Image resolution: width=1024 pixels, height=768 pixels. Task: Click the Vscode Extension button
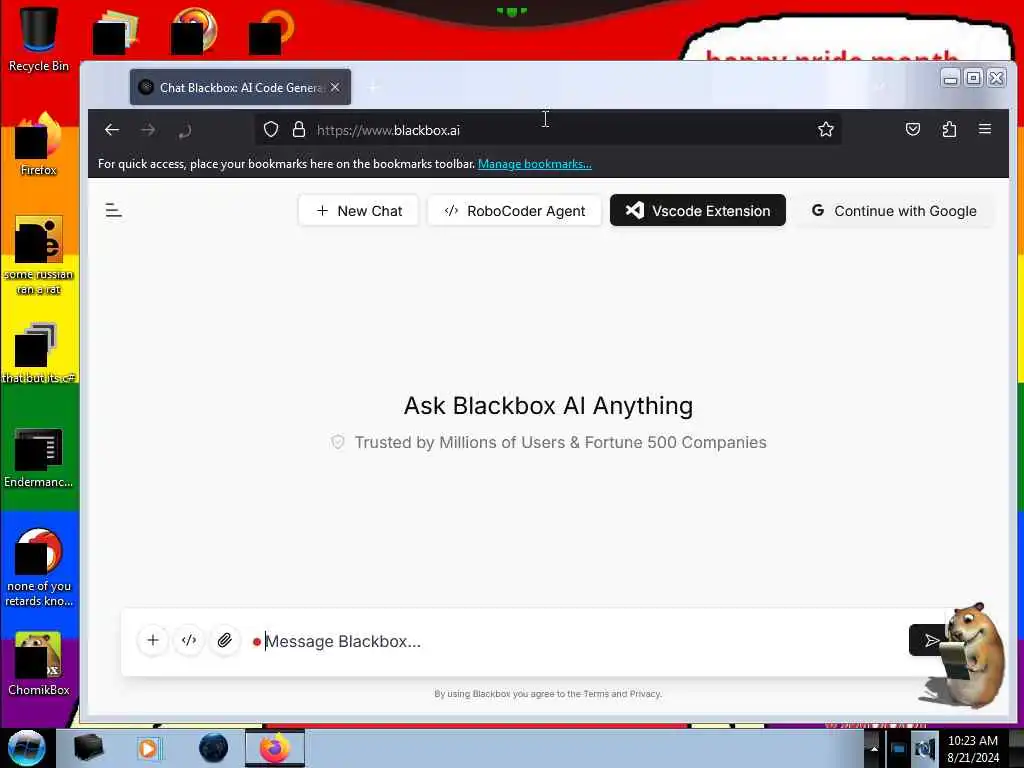(697, 210)
